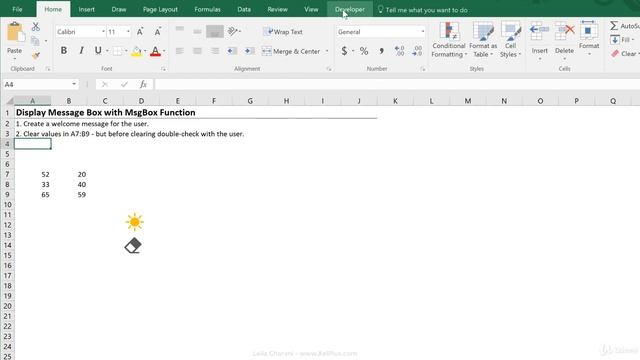Click Increase Indent icon
This screenshot has width=640, height=360.
click(249, 51)
